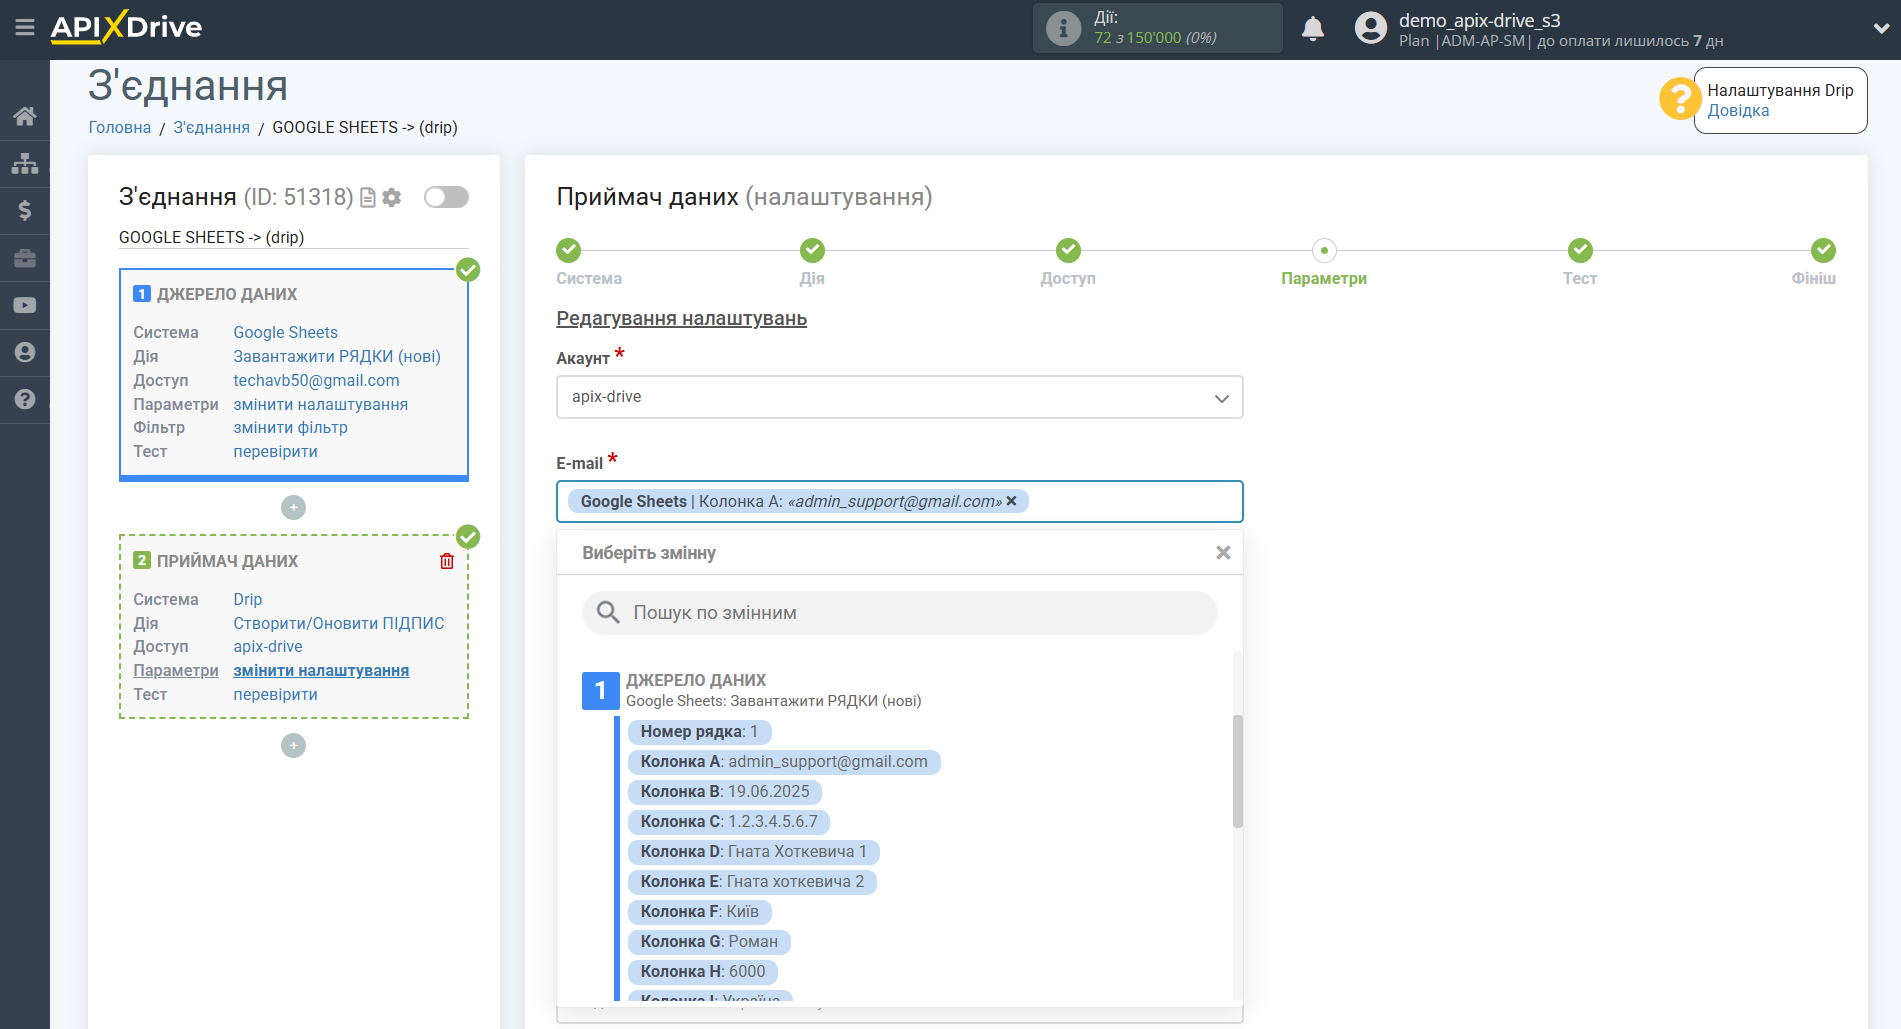The width and height of the screenshot is (1901, 1029).
Task: Open the Довідка help link
Action: [1738, 111]
